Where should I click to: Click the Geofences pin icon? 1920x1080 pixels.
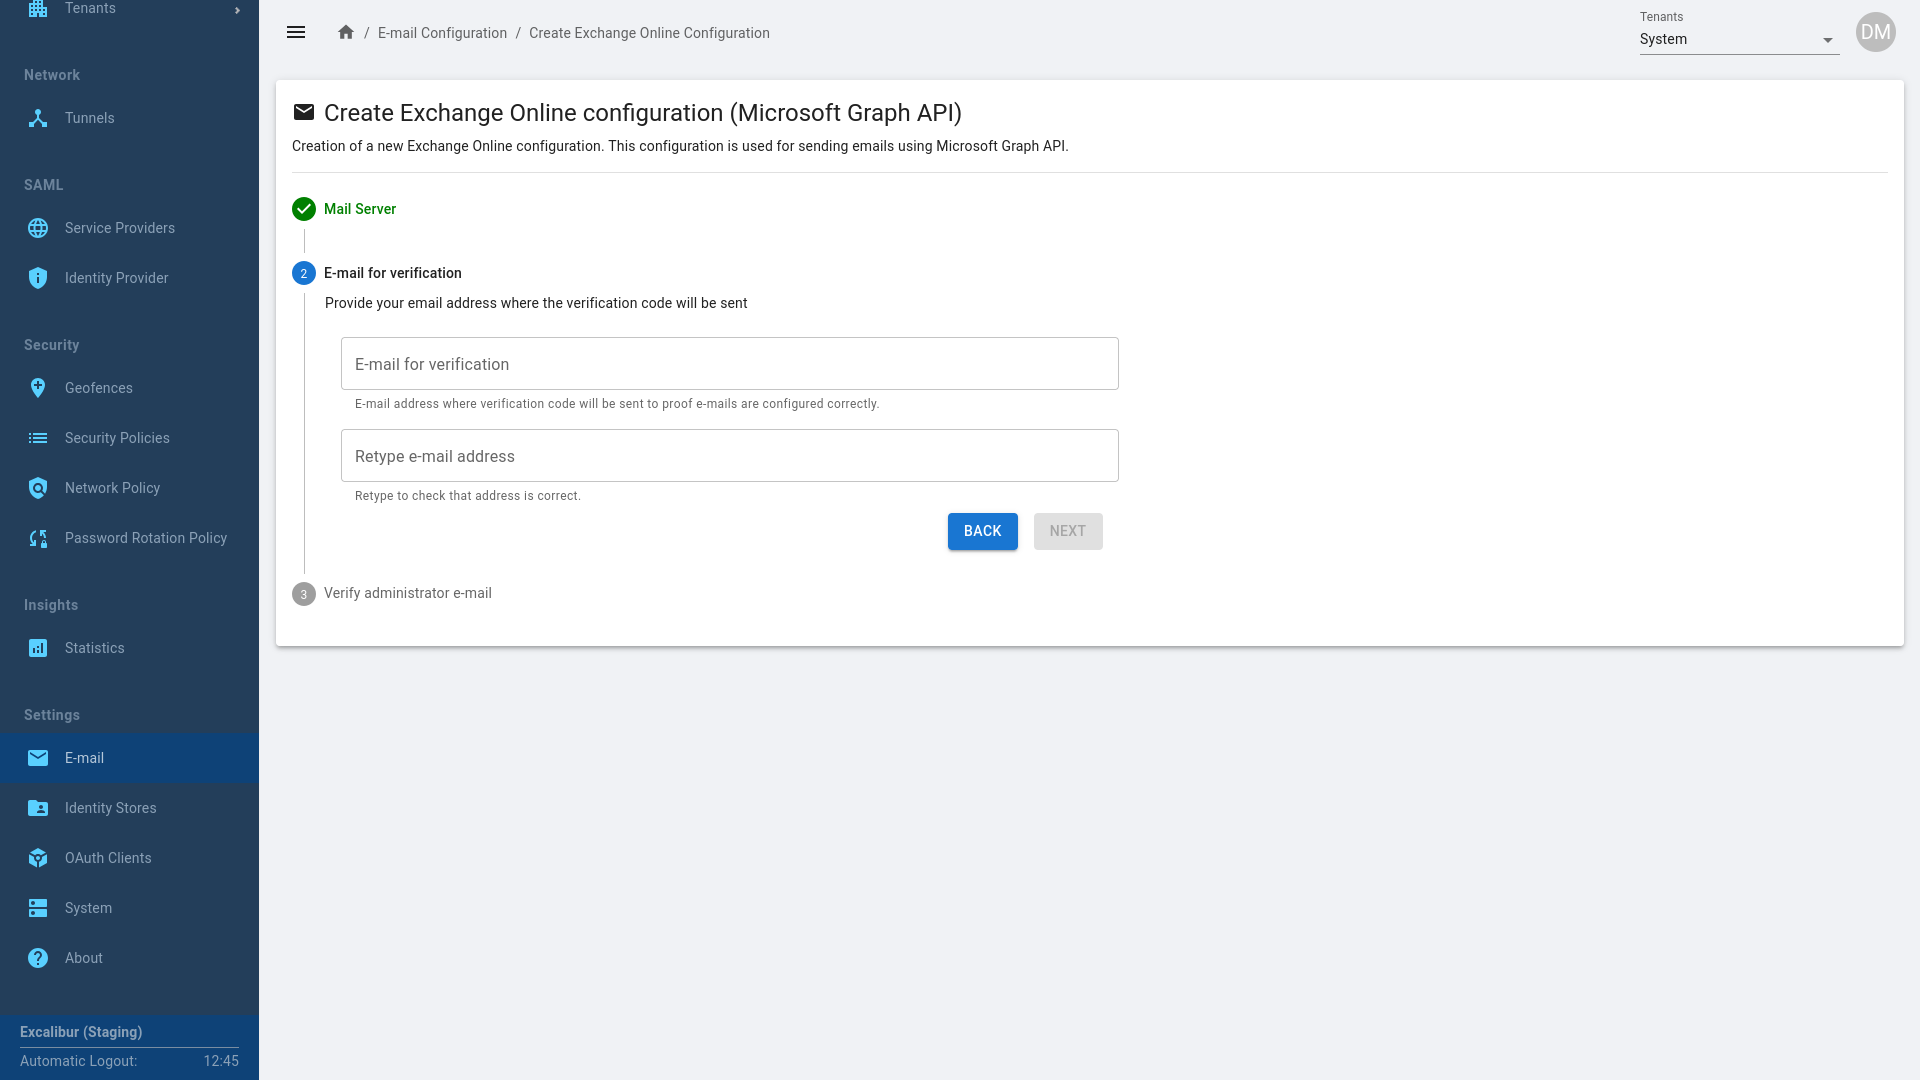38,388
